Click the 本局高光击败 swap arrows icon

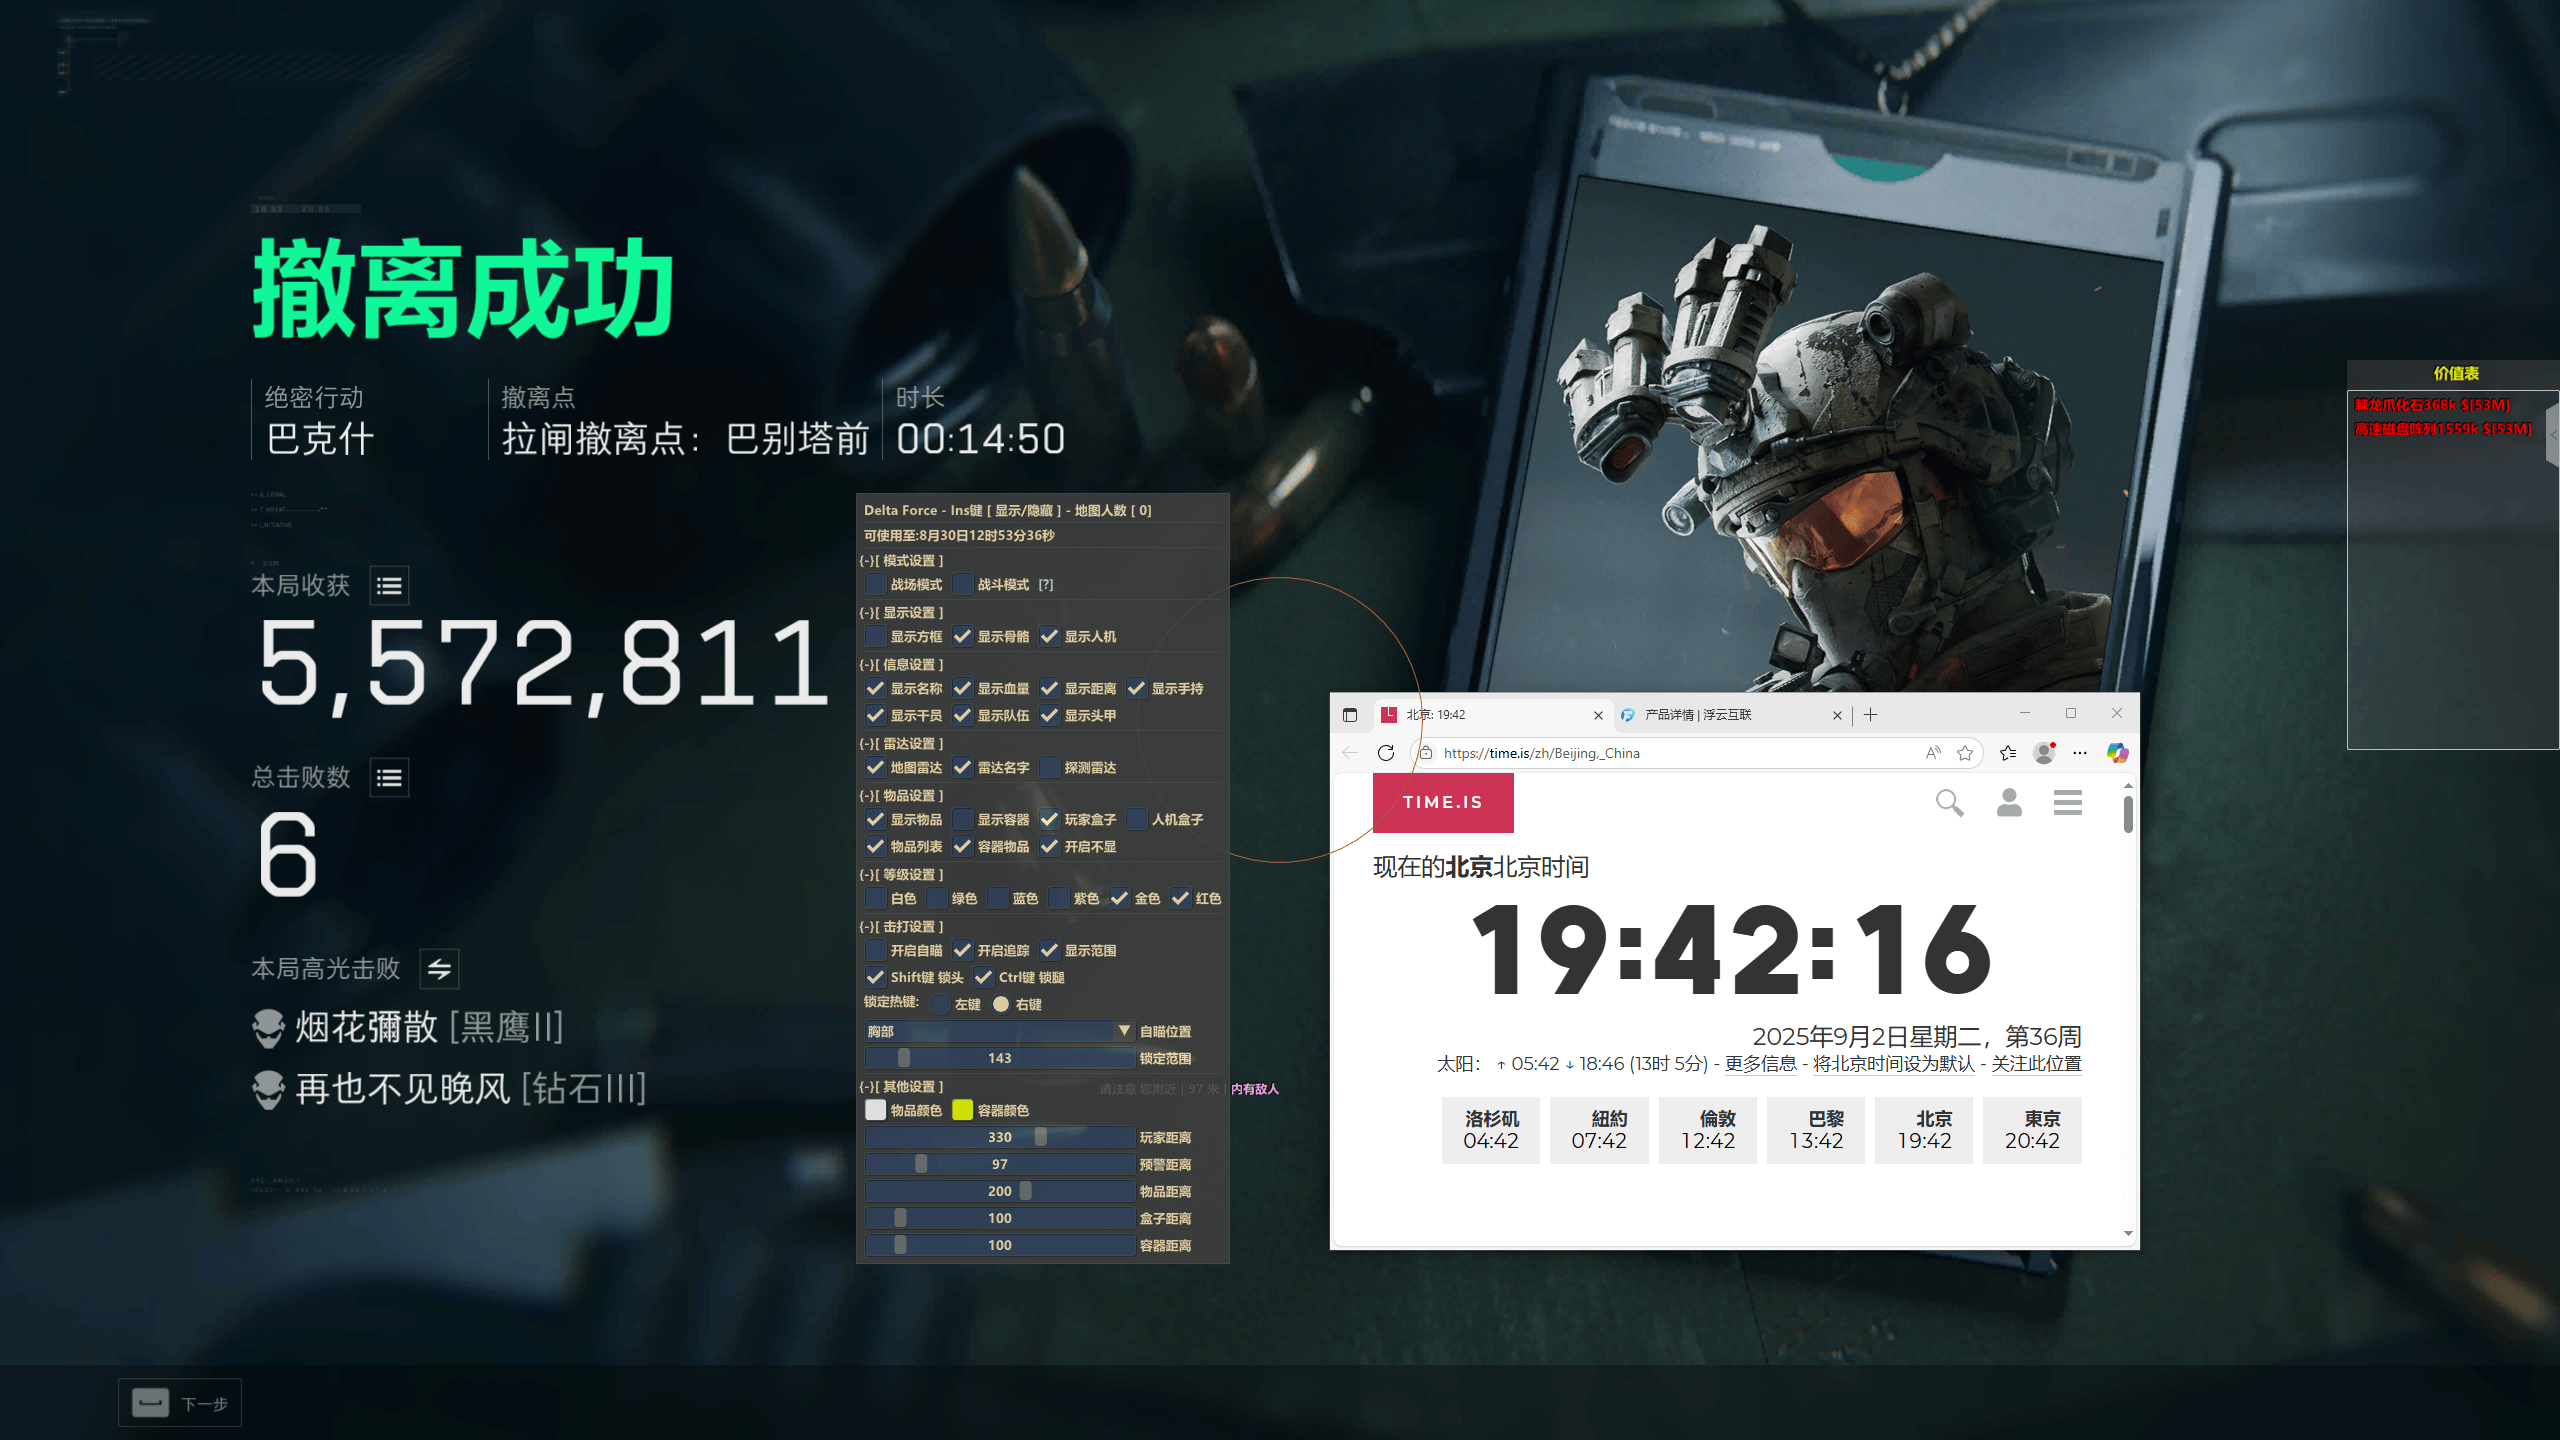439,969
